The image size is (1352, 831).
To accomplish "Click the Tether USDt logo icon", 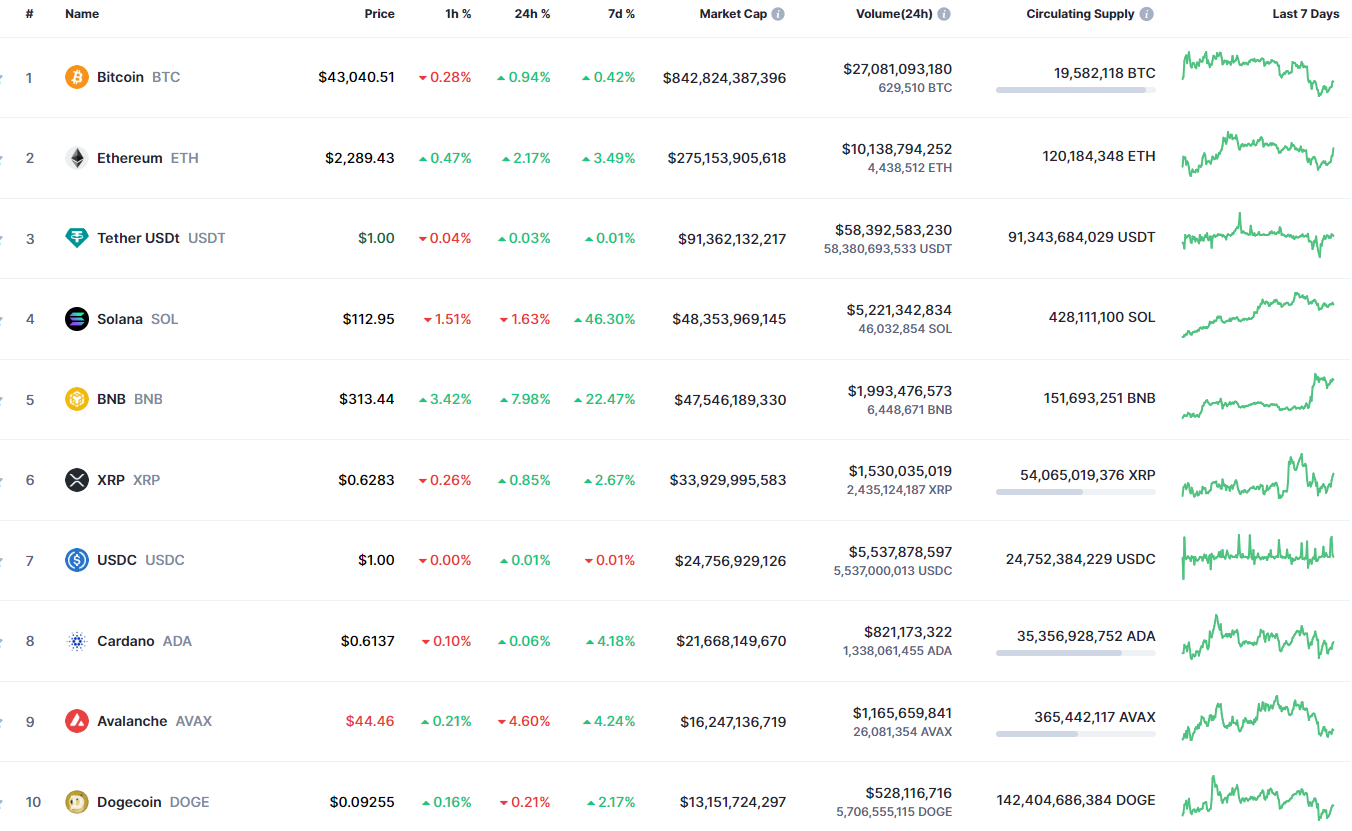I will 77,238.
